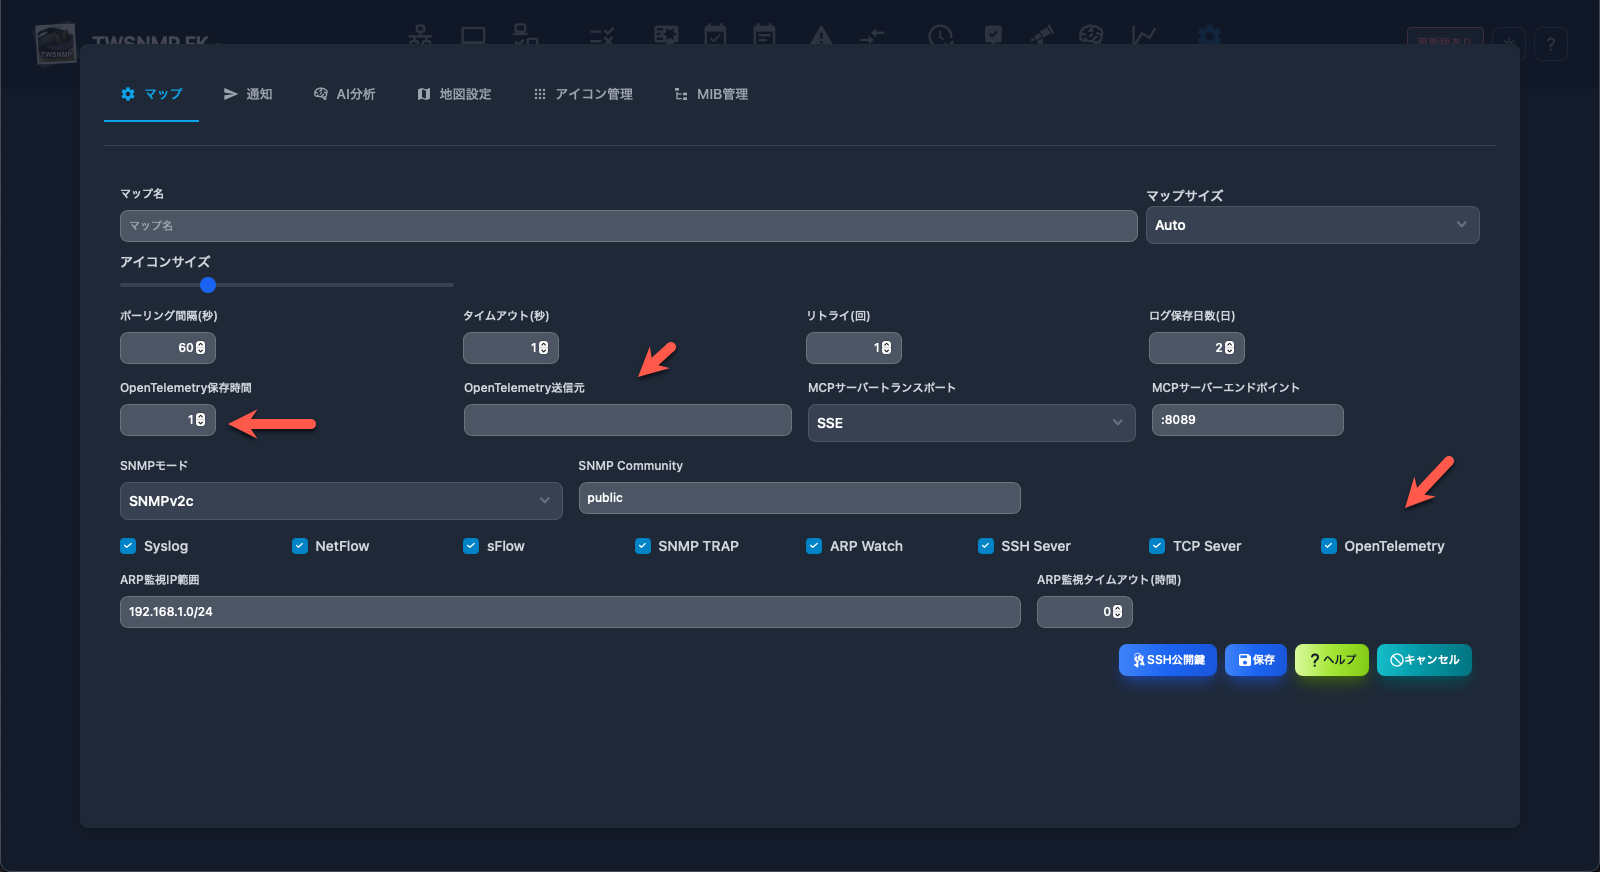Click the 保存 save button
Screen dimensions: 1600x872
point(1256,660)
